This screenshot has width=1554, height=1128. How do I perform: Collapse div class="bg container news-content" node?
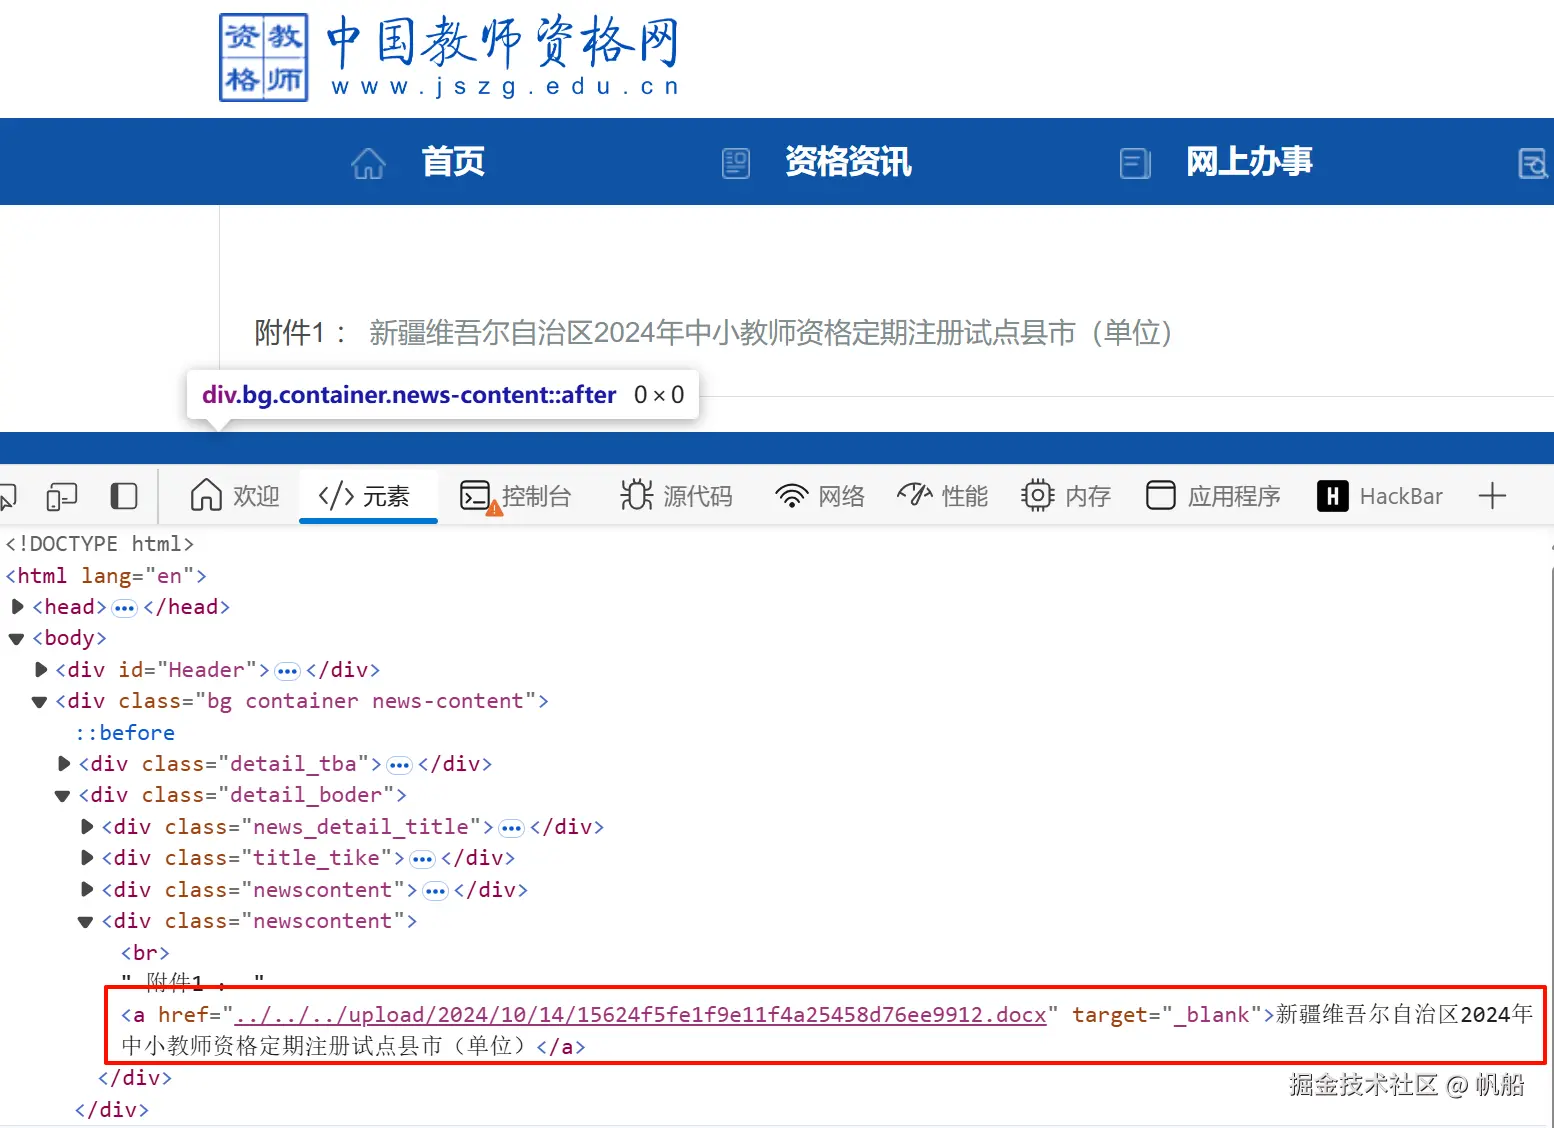point(40,702)
